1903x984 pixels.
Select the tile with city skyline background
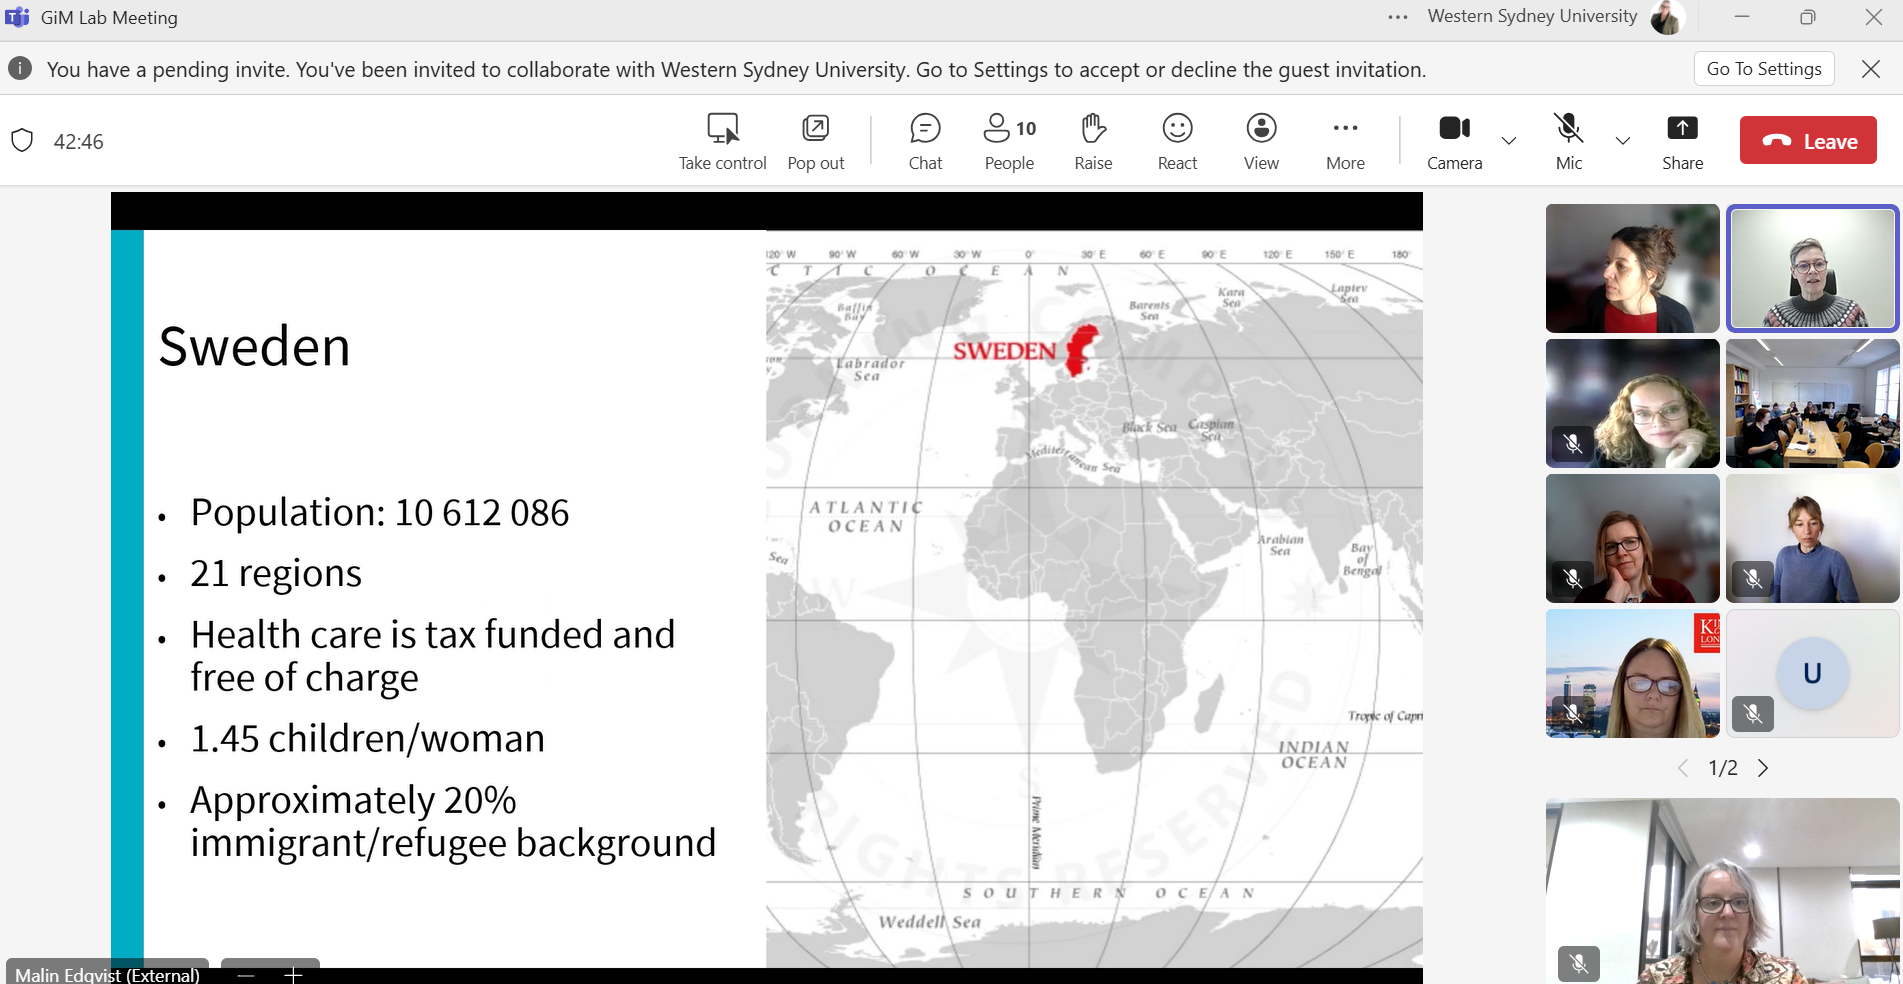1632,673
